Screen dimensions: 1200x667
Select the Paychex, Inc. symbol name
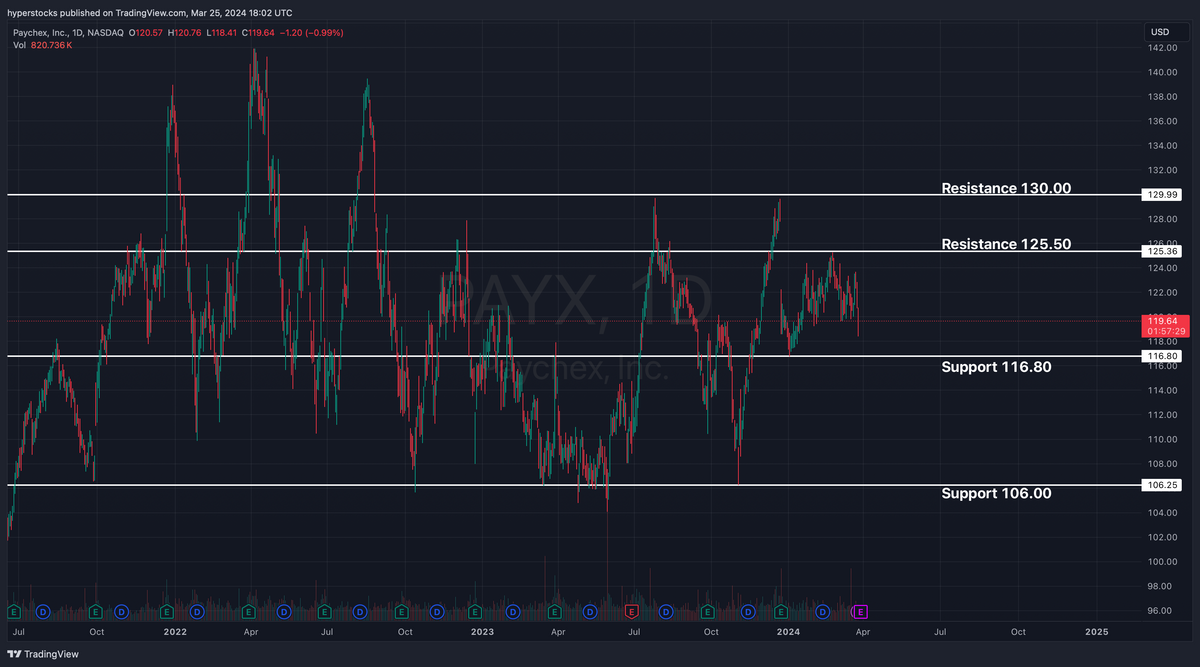pos(40,31)
